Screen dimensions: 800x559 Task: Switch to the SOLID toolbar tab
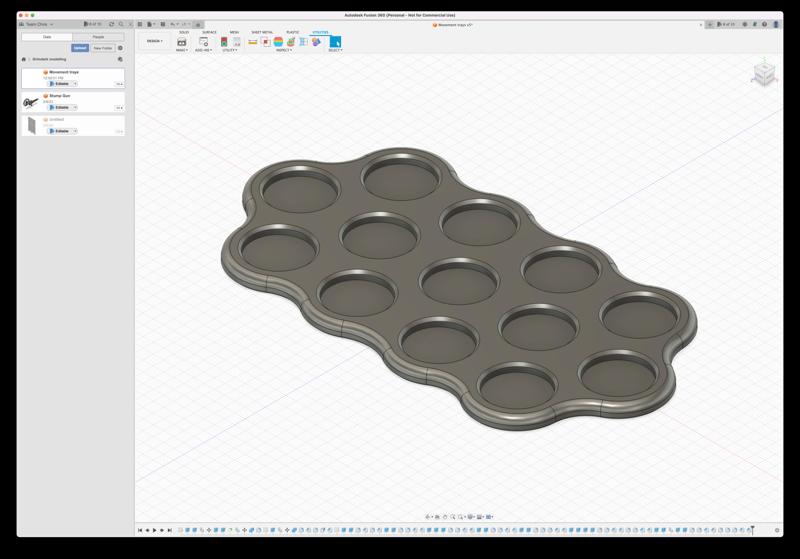(184, 32)
